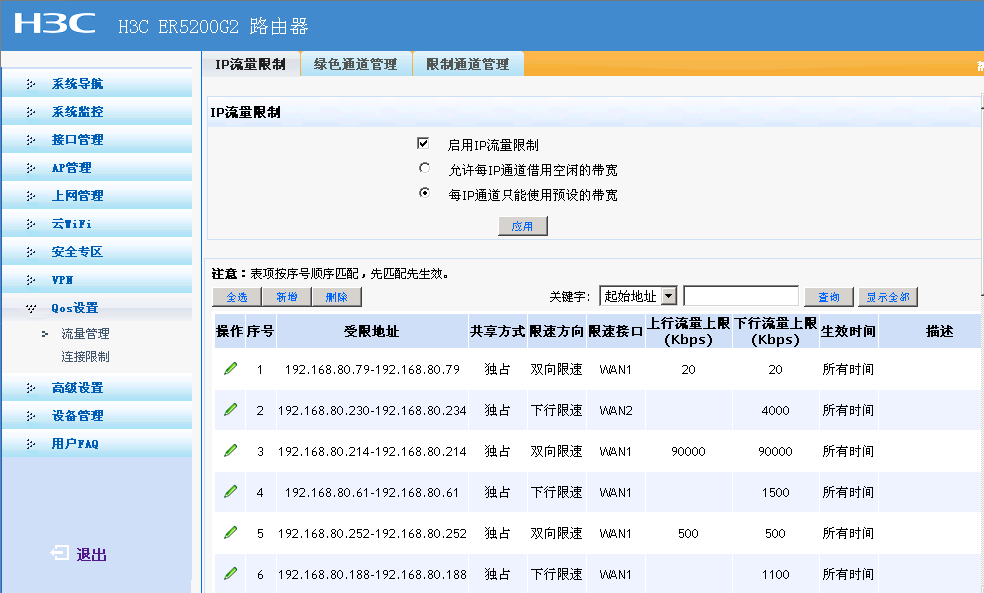Open 安全专区 menu item
The width and height of the screenshot is (984, 593).
tap(77, 252)
